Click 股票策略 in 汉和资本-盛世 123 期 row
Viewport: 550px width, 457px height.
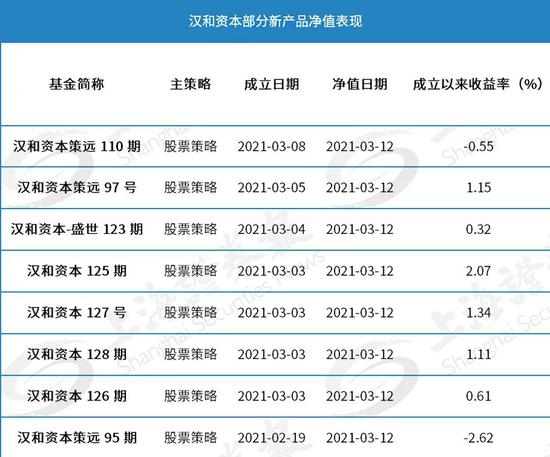point(190,229)
